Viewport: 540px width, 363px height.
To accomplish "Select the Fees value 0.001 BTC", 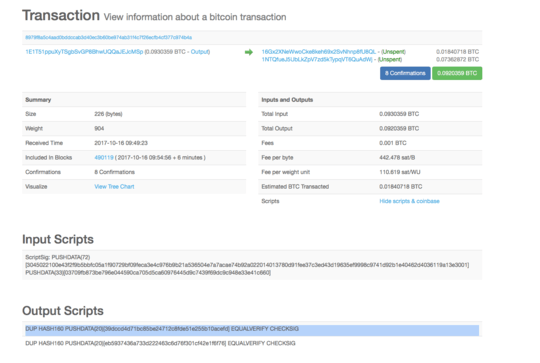I will tap(393, 143).
